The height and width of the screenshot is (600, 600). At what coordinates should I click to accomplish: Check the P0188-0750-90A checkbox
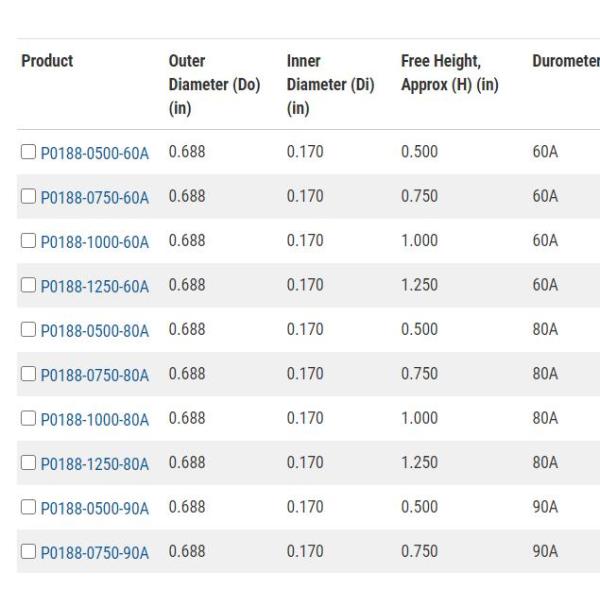28,552
